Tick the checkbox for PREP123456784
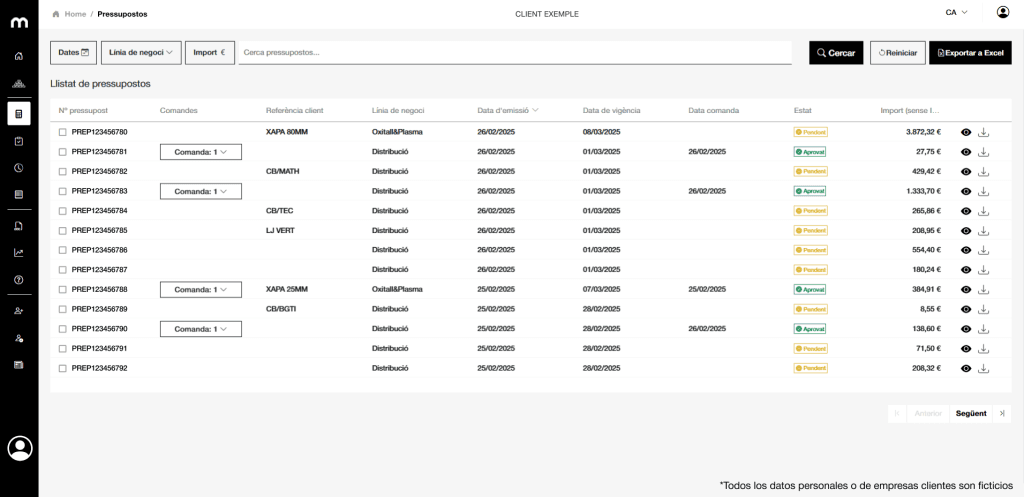The image size is (1024, 497). [63, 211]
